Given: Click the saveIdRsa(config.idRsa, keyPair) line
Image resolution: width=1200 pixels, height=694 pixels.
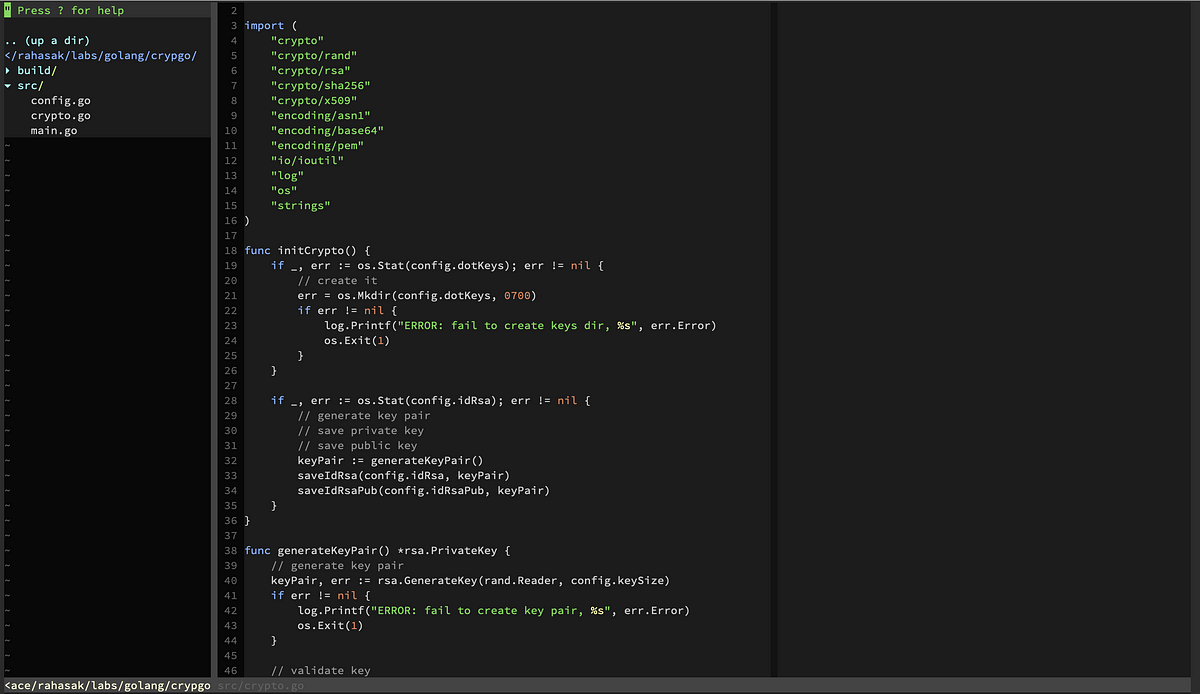Looking at the screenshot, I should pyautogui.click(x=404, y=475).
